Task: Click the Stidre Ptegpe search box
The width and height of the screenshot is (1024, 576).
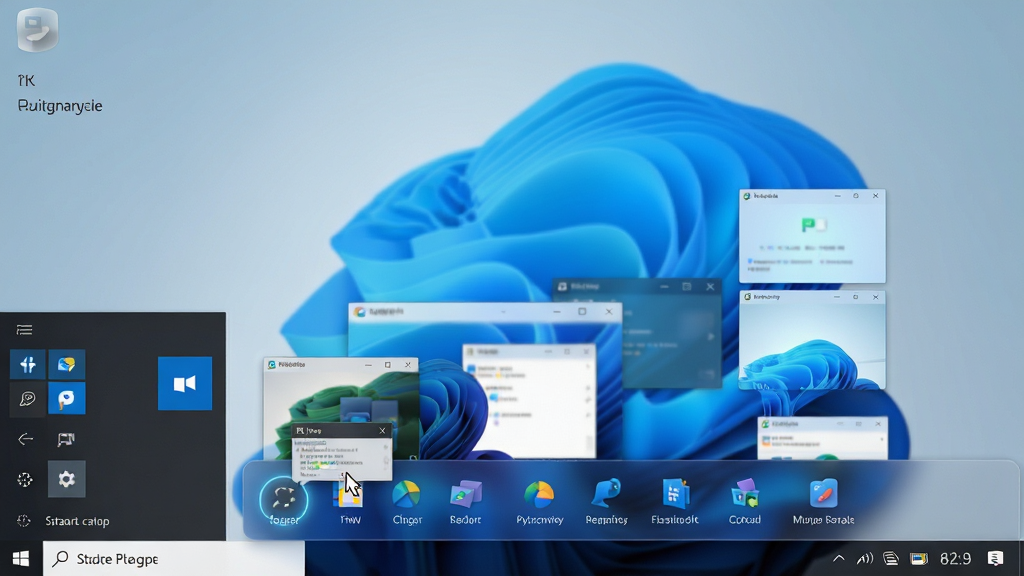Action: pyautogui.click(x=174, y=559)
